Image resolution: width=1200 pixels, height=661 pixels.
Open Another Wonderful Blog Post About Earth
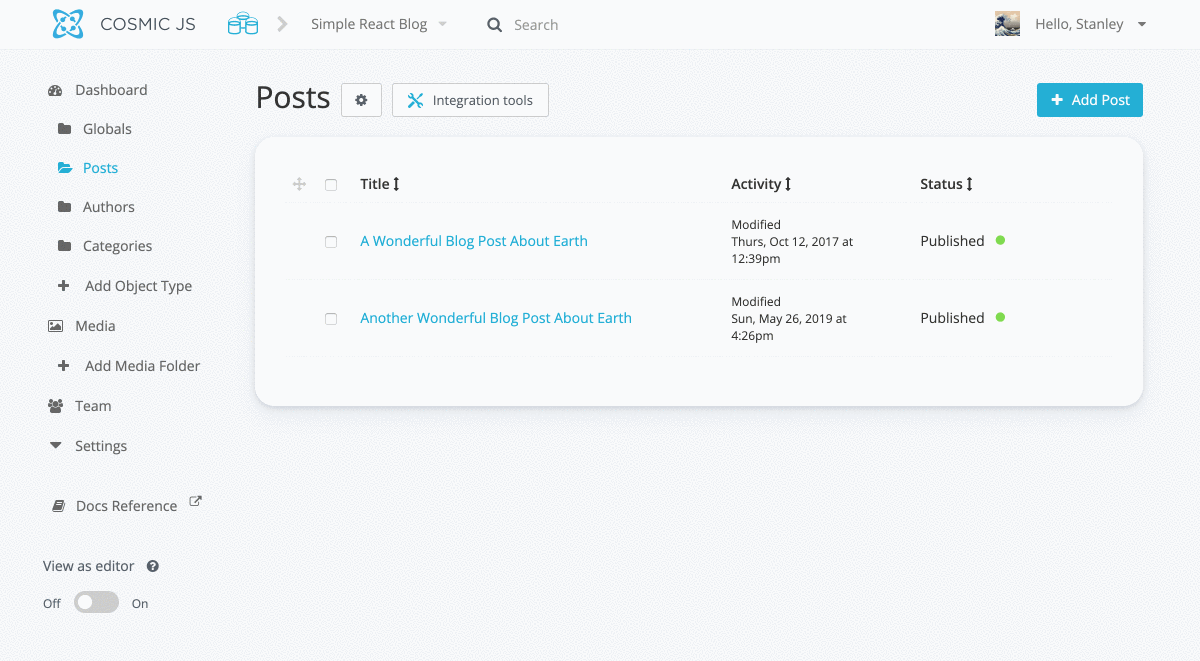click(x=496, y=318)
